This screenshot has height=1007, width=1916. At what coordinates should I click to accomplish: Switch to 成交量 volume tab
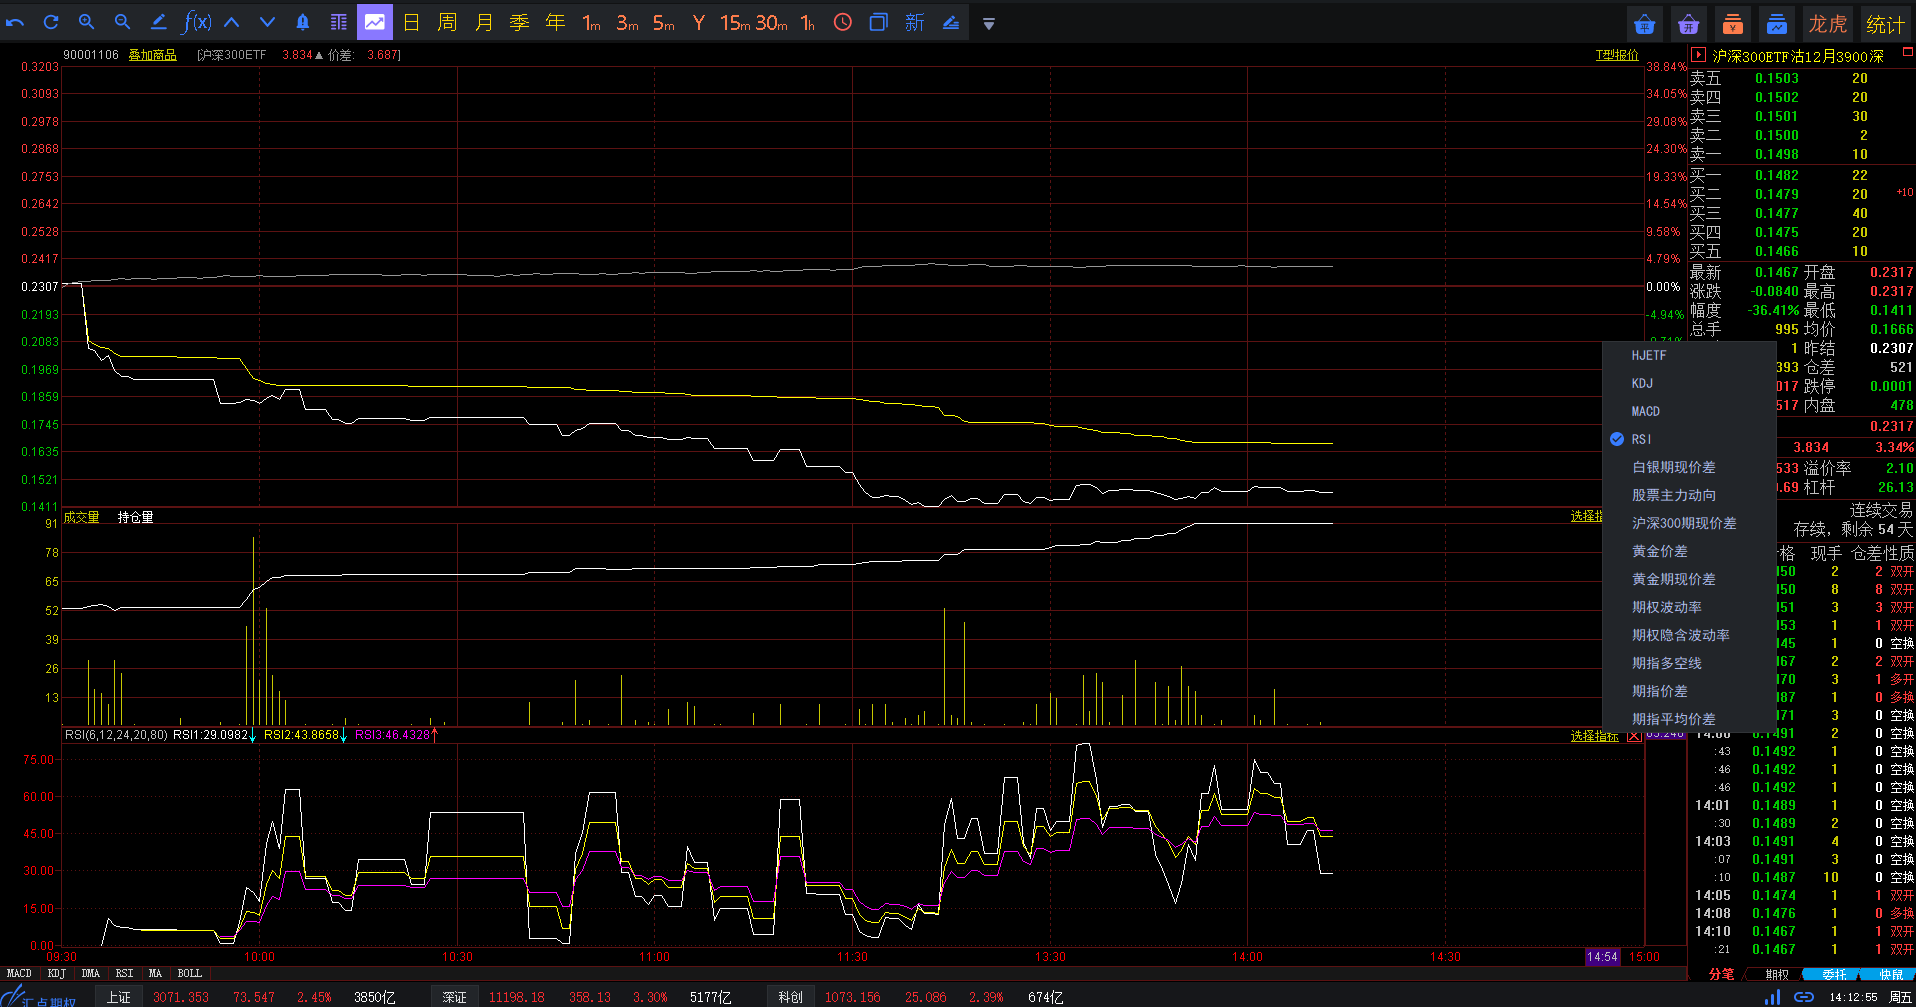click(81, 517)
